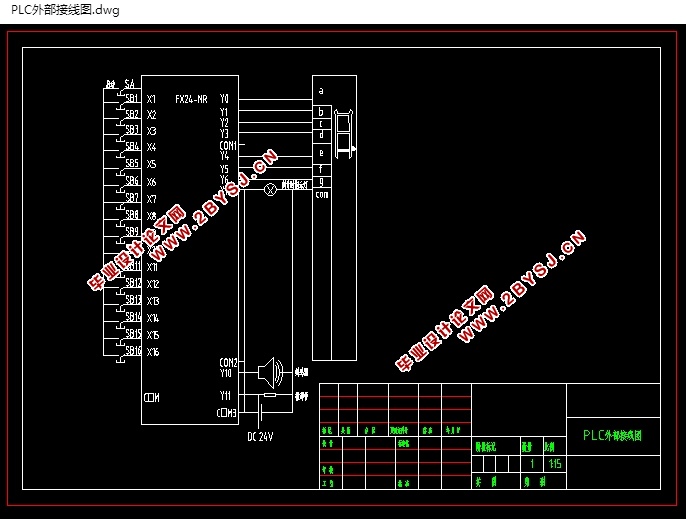Select pushbutton label SB1
The width and height of the screenshot is (686, 519).
coord(132,98)
